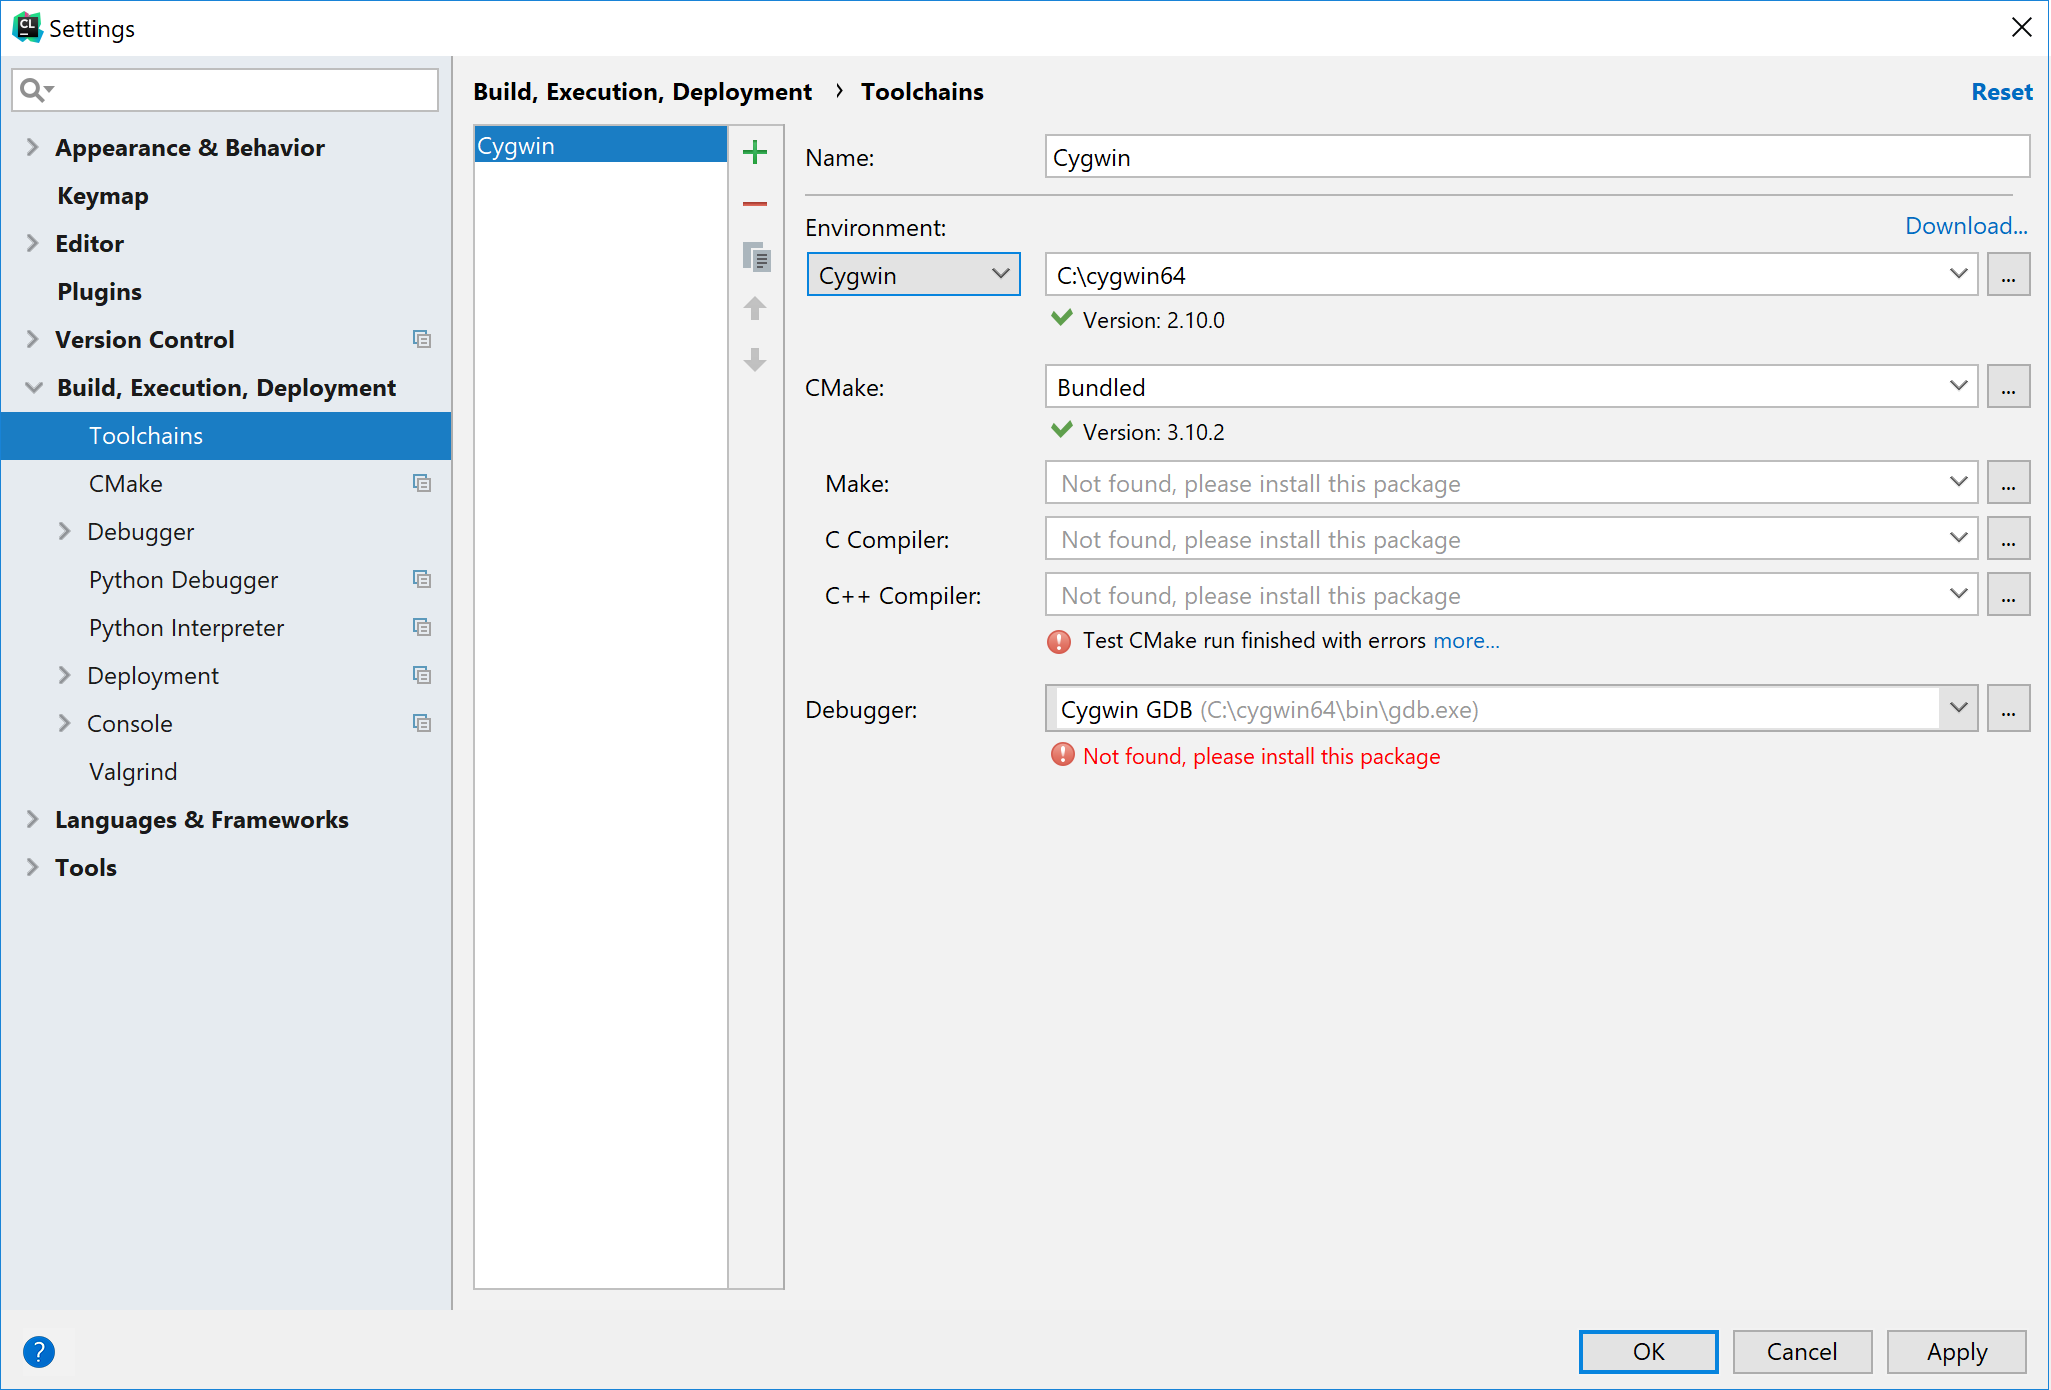Click the project-level icon beside Deployment
This screenshot has height=1390, width=2051.
(x=422, y=676)
